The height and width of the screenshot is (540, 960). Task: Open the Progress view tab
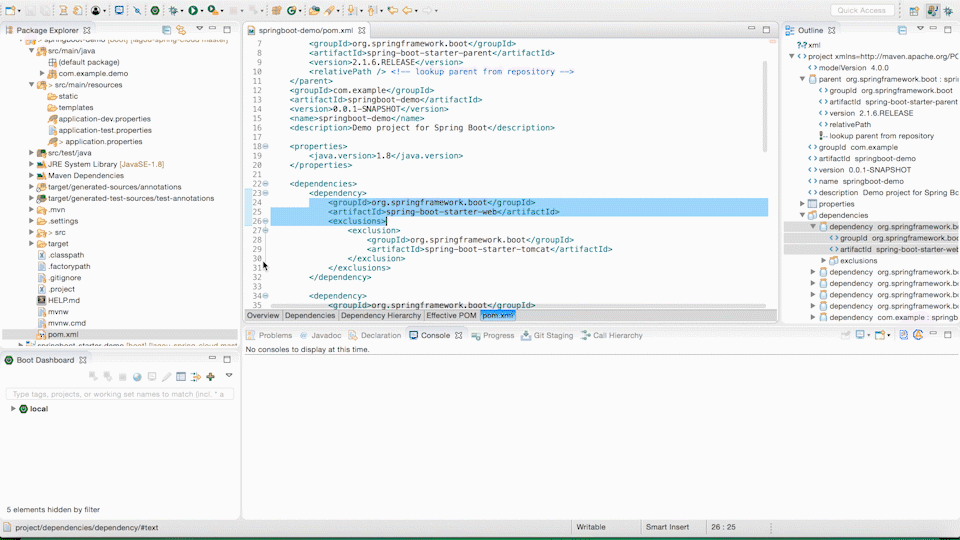pos(492,336)
